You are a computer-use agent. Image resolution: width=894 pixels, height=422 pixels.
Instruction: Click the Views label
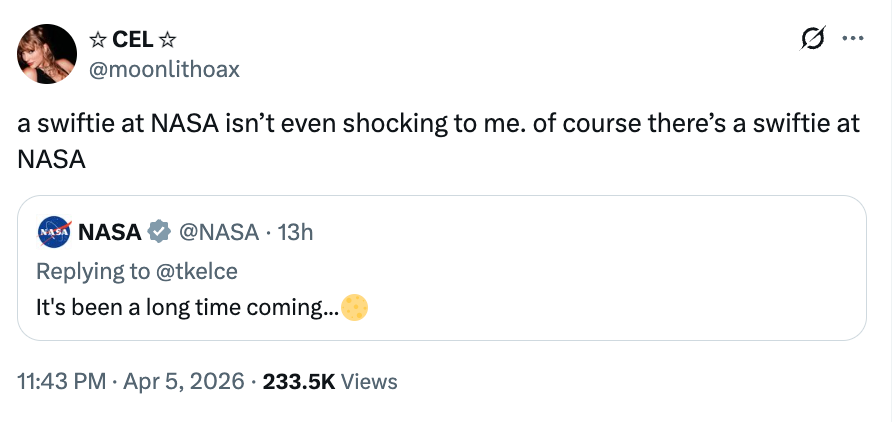pos(369,381)
